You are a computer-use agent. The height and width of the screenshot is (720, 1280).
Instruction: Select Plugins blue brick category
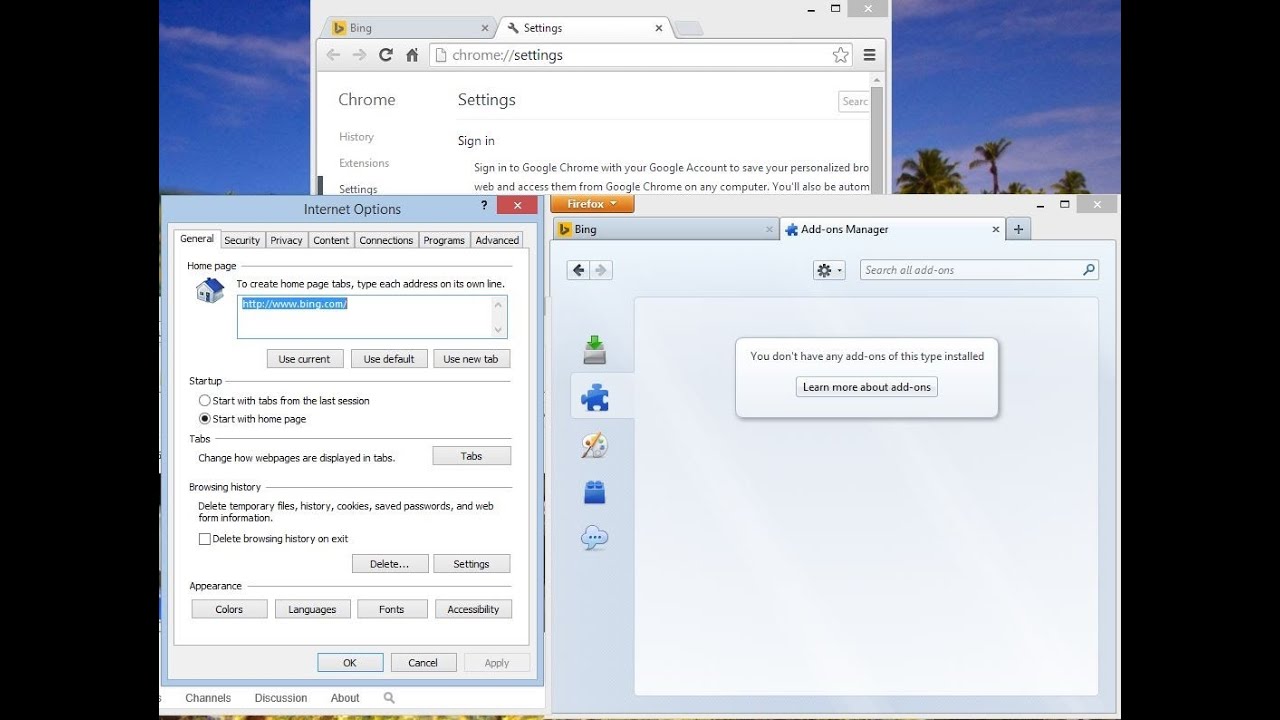[x=595, y=492]
